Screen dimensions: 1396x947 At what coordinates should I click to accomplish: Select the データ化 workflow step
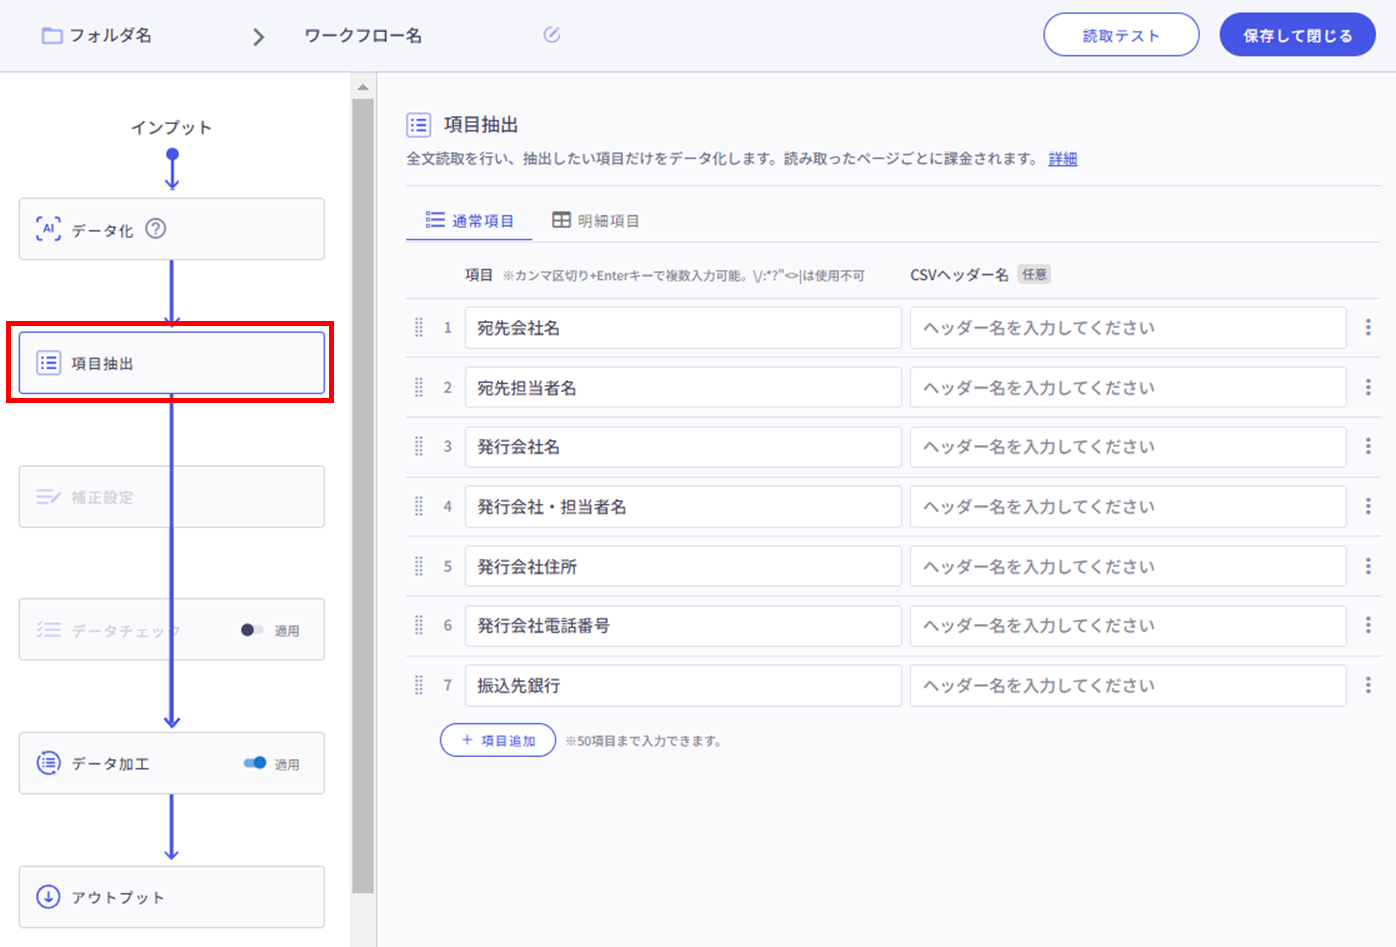[172, 229]
